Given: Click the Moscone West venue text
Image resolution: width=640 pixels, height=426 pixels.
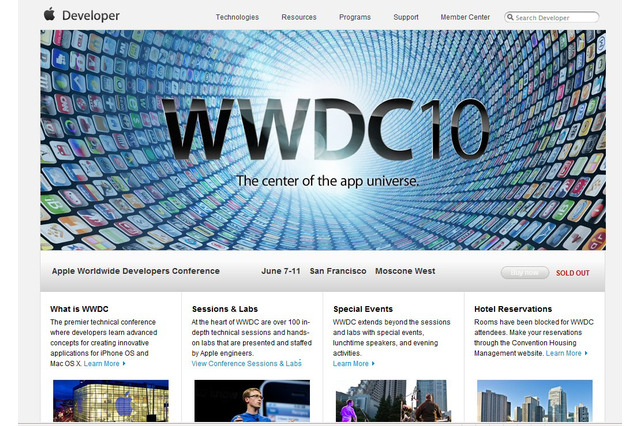Looking at the screenshot, I should point(405,271).
